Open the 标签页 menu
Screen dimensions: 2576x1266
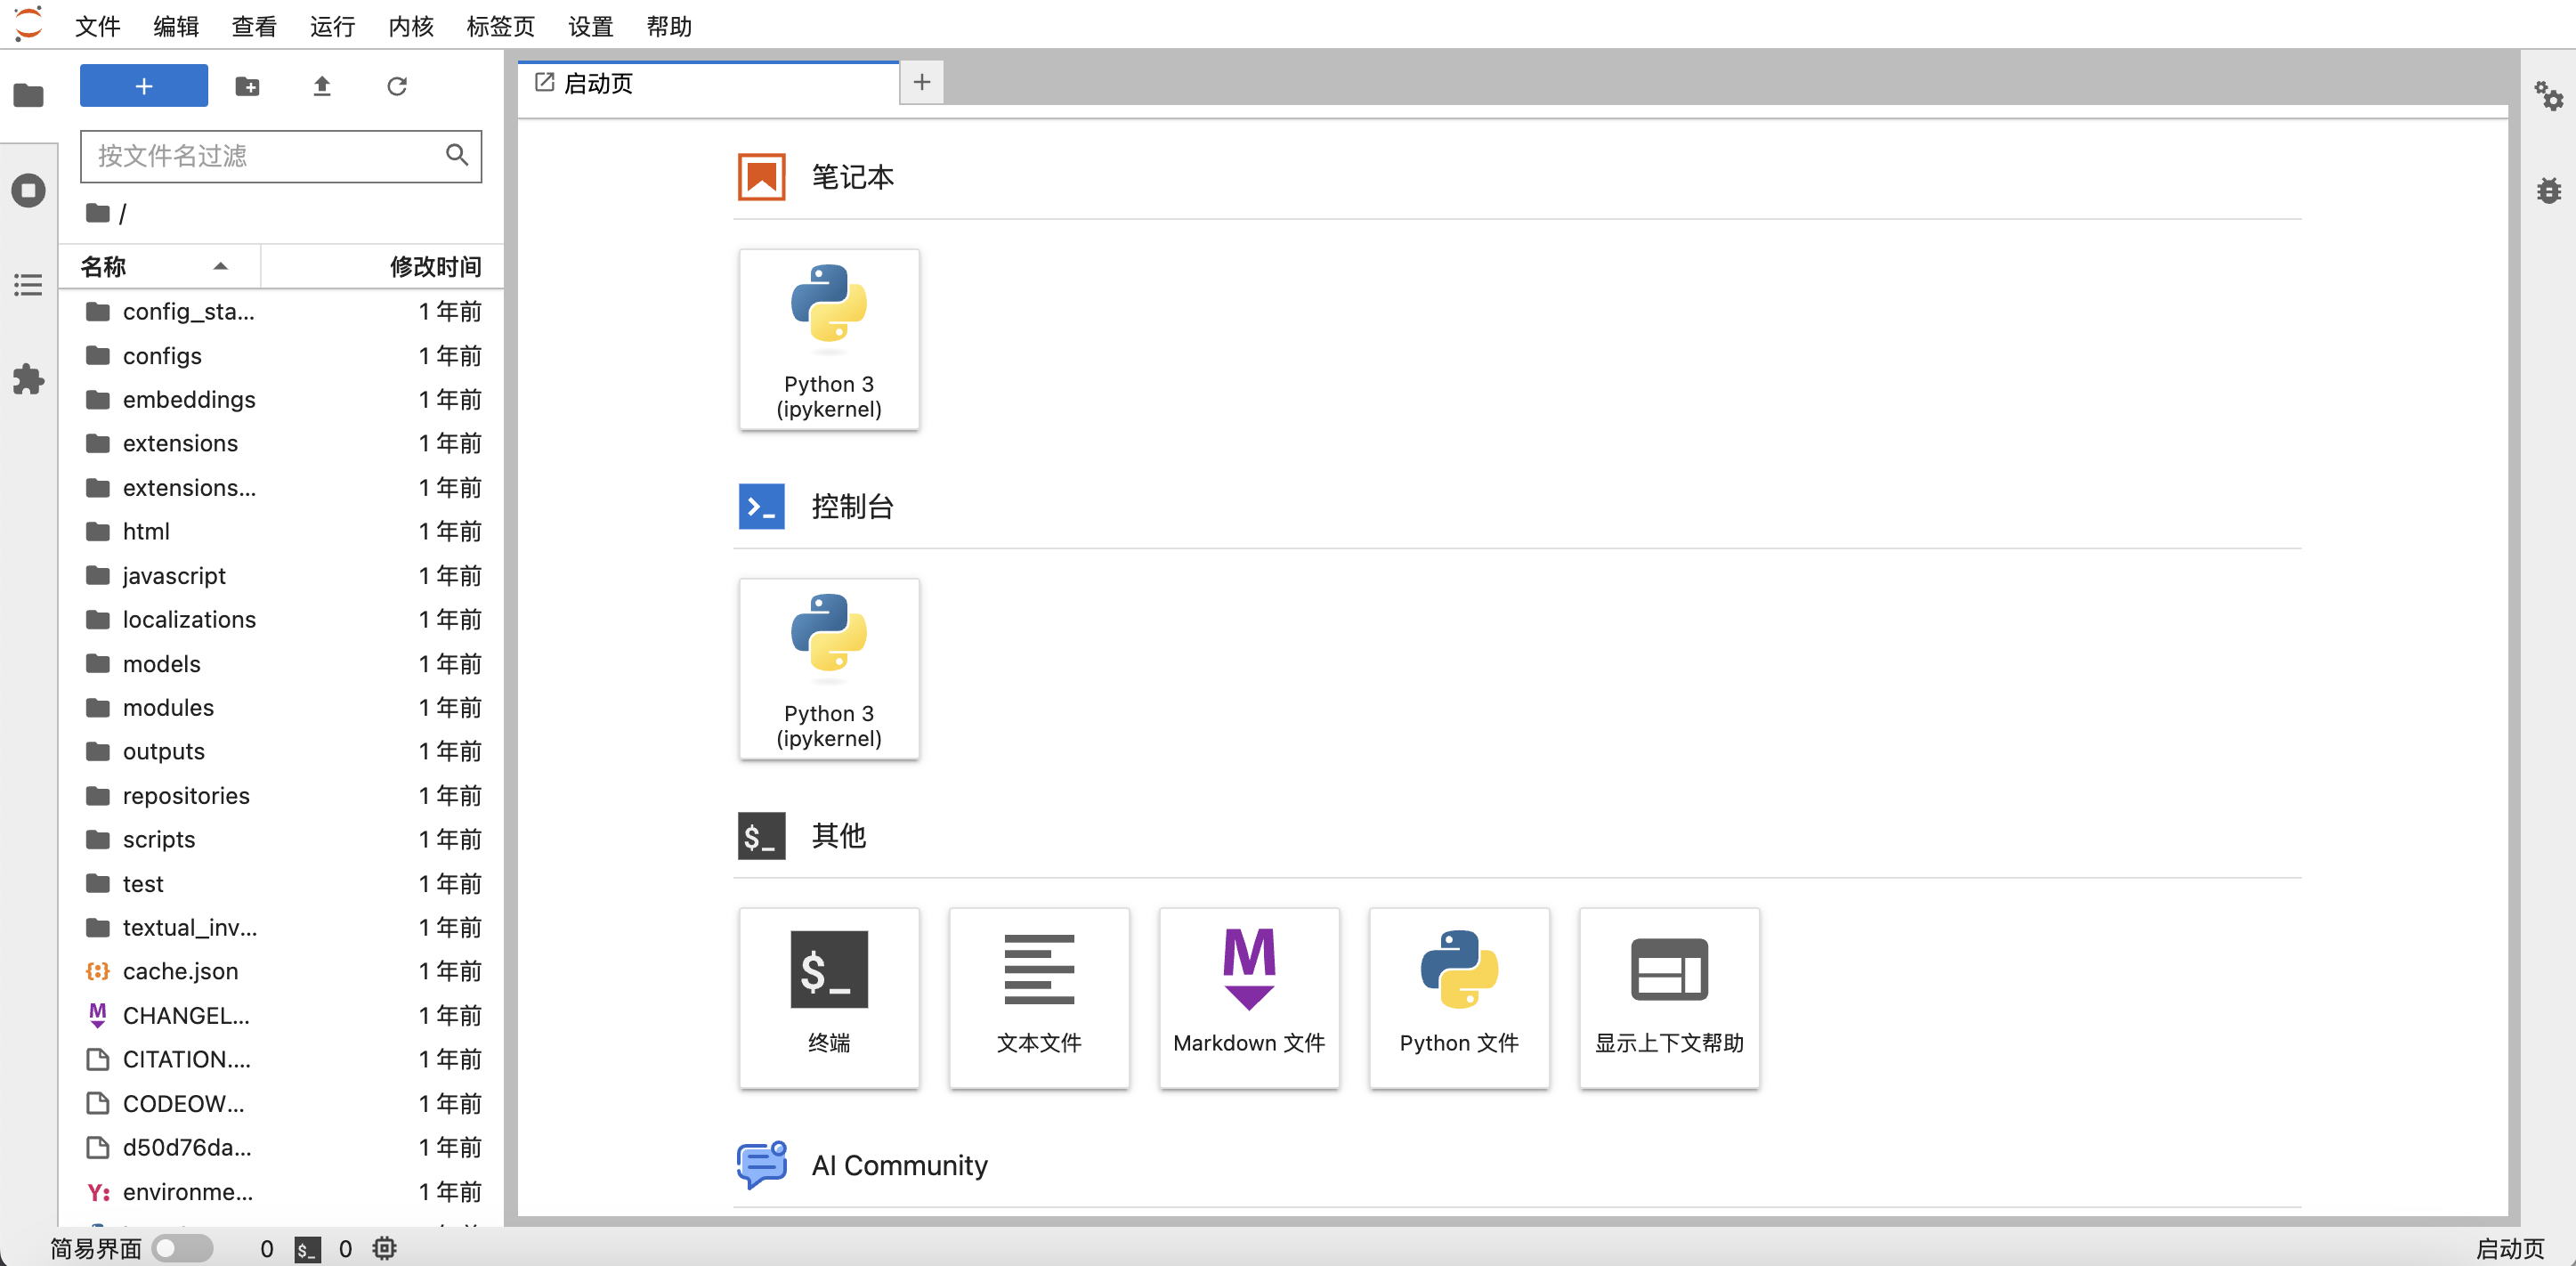coord(501,26)
